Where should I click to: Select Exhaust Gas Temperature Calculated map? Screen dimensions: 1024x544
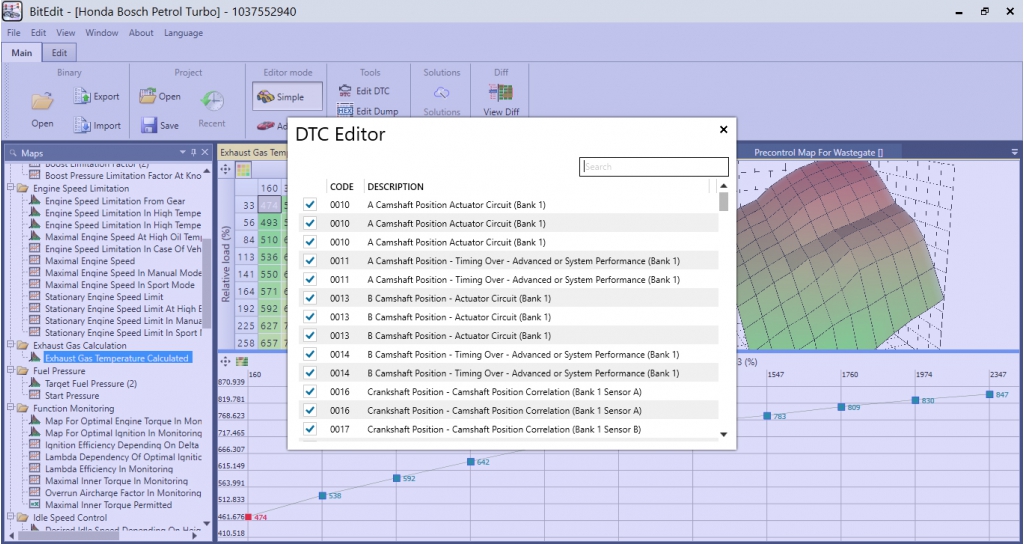(x=117, y=358)
